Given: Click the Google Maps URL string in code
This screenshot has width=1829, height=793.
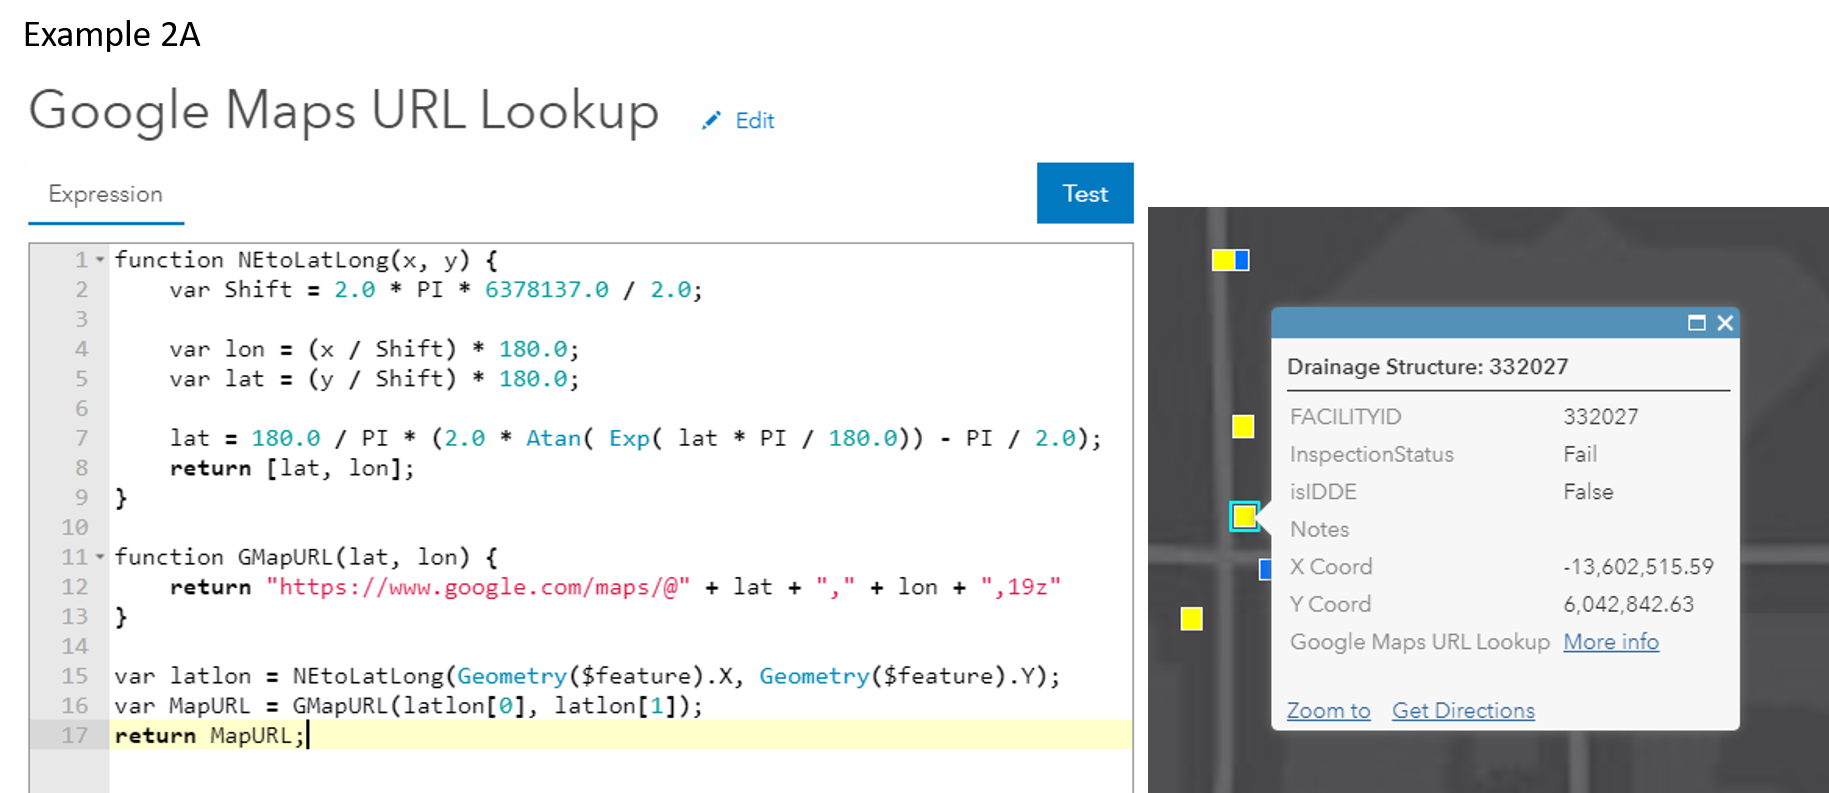Looking at the screenshot, I should pos(478,587).
